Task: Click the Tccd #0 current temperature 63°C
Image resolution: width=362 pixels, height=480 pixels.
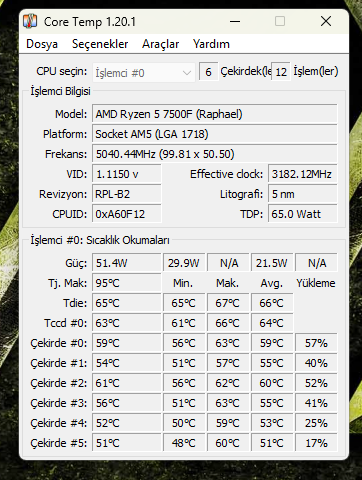Action: (x=127, y=323)
